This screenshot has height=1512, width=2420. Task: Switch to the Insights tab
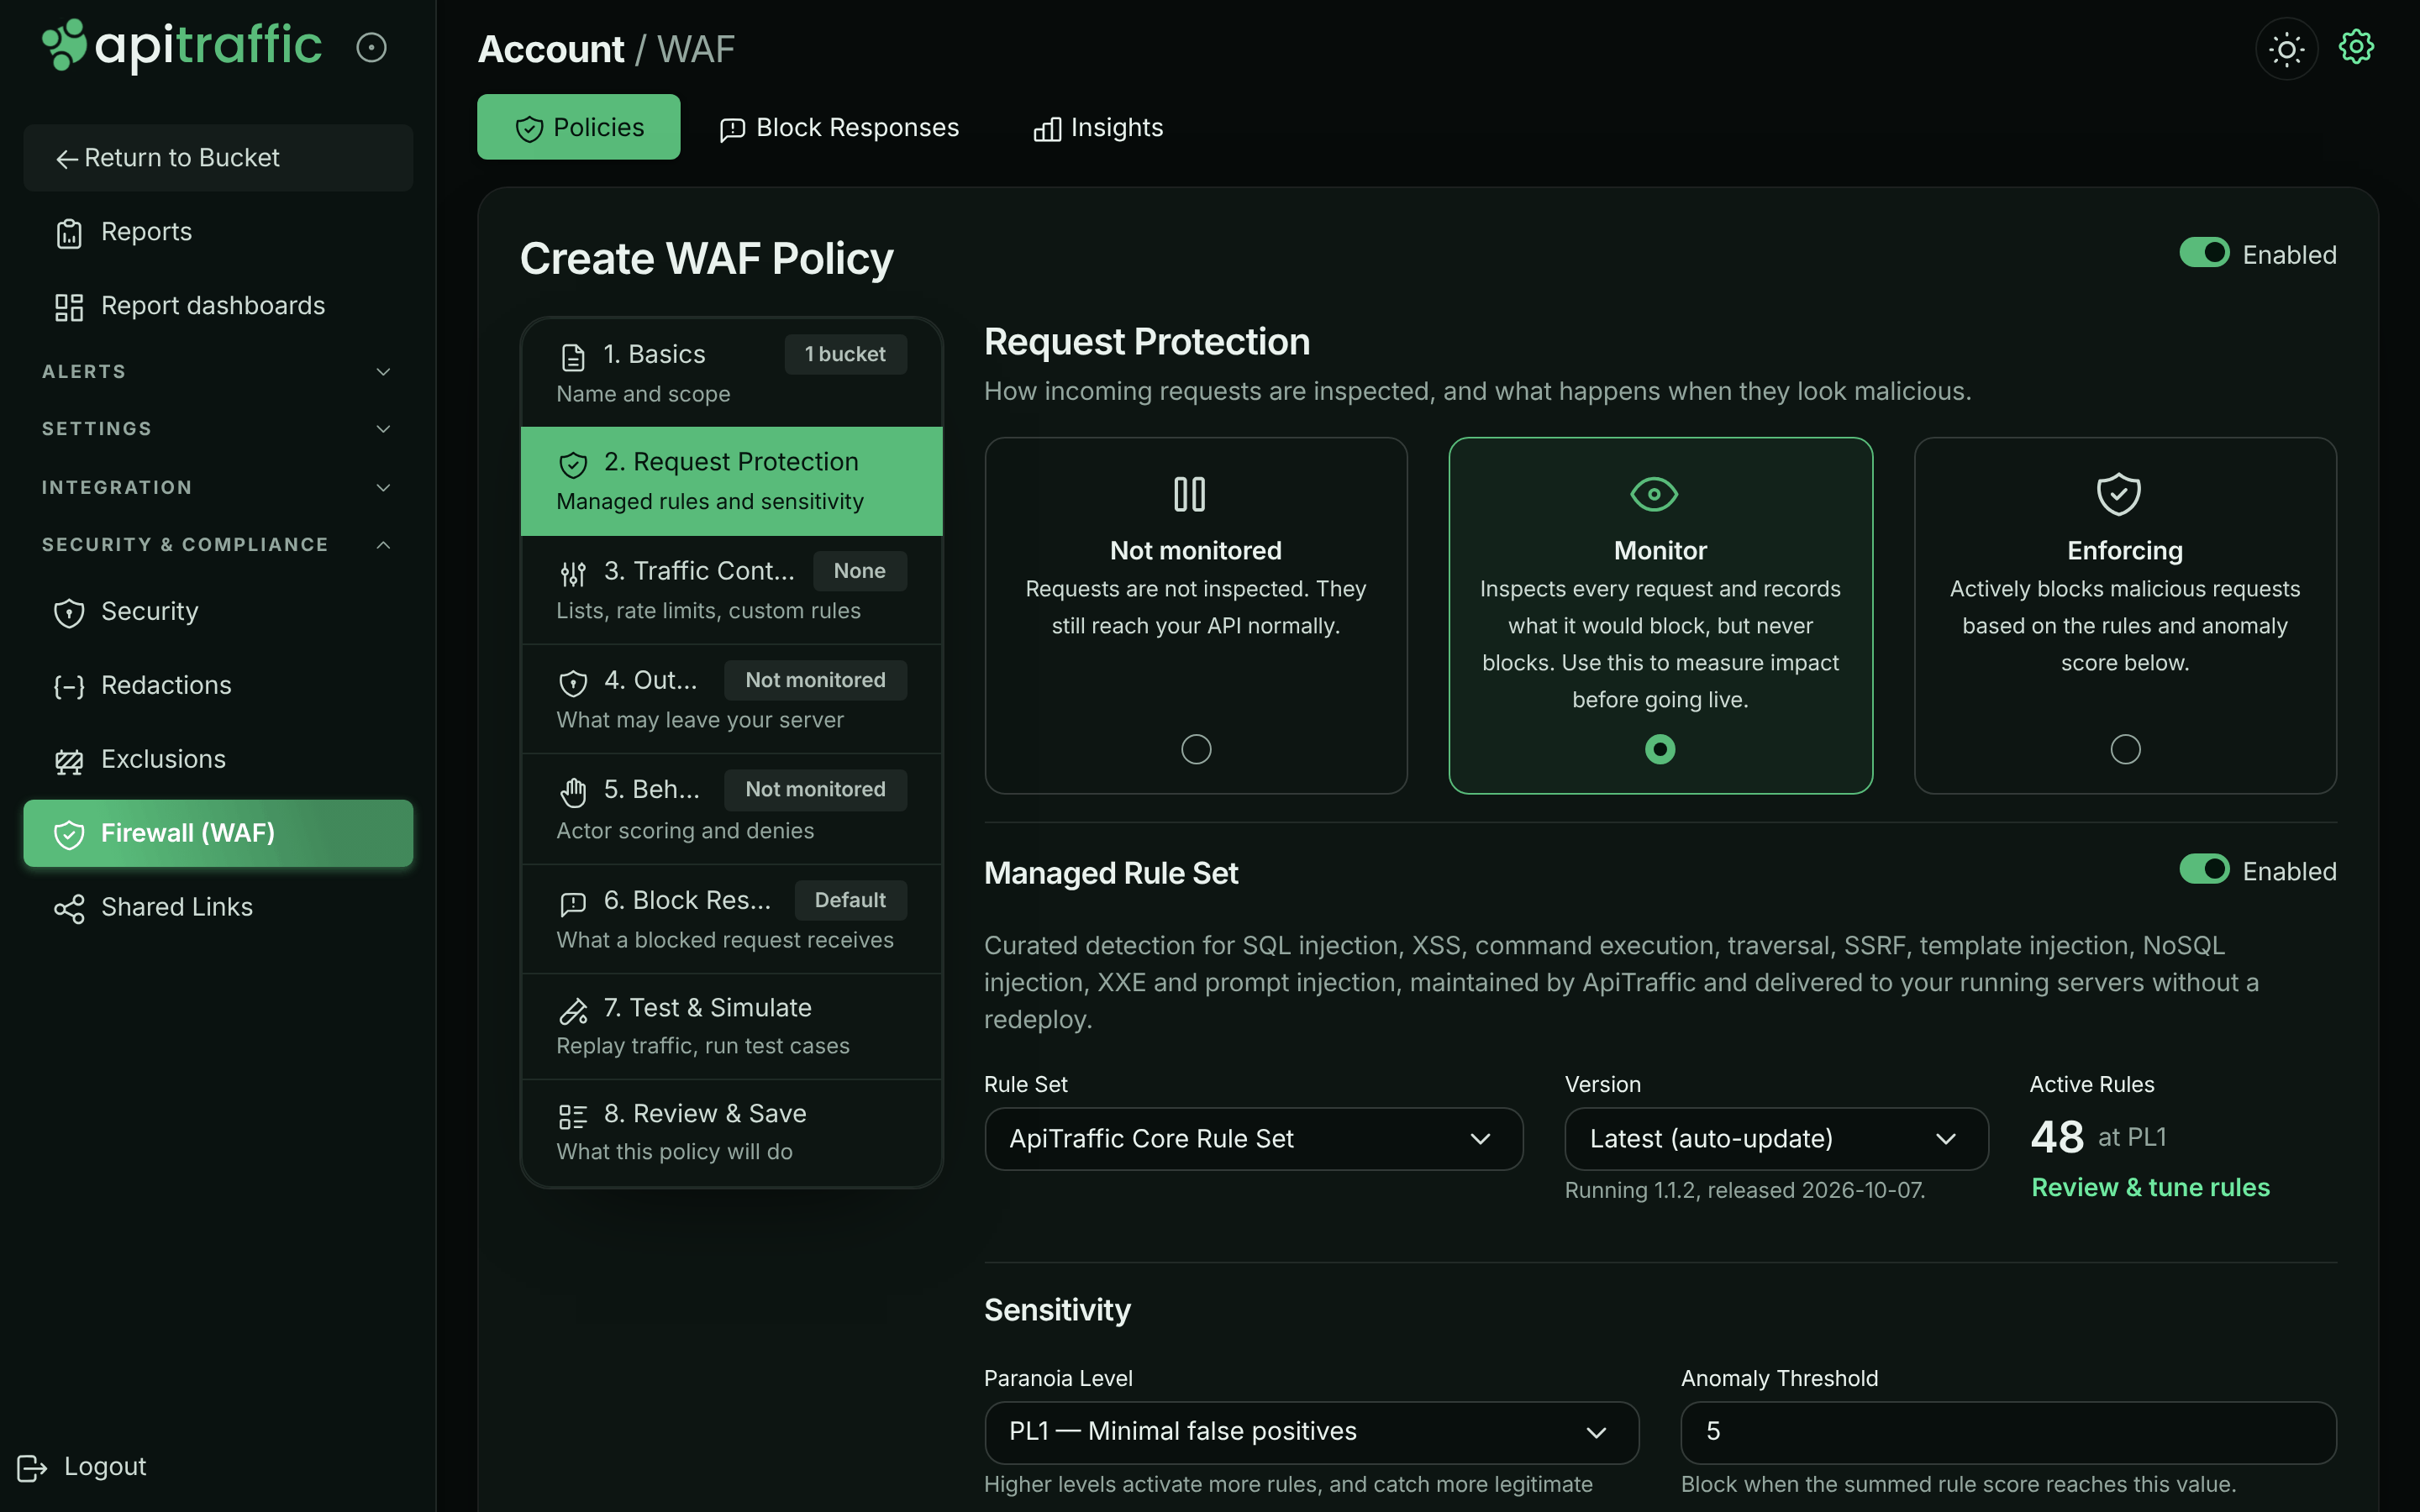(1098, 127)
